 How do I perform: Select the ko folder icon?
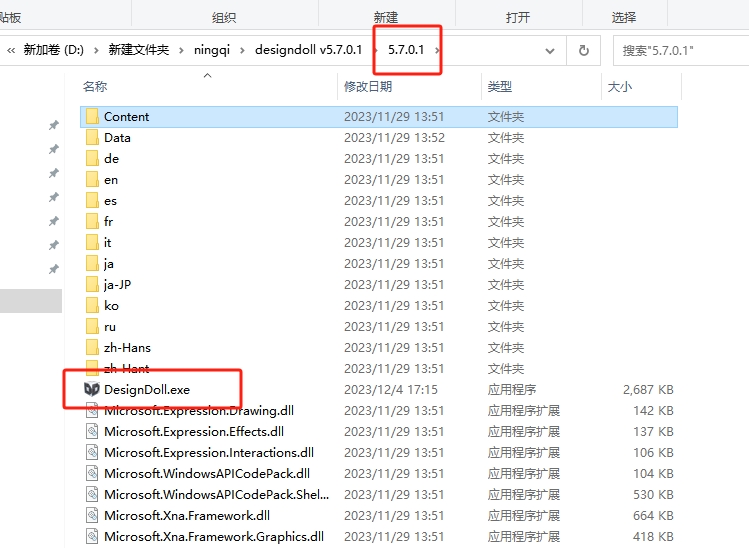[x=92, y=306]
